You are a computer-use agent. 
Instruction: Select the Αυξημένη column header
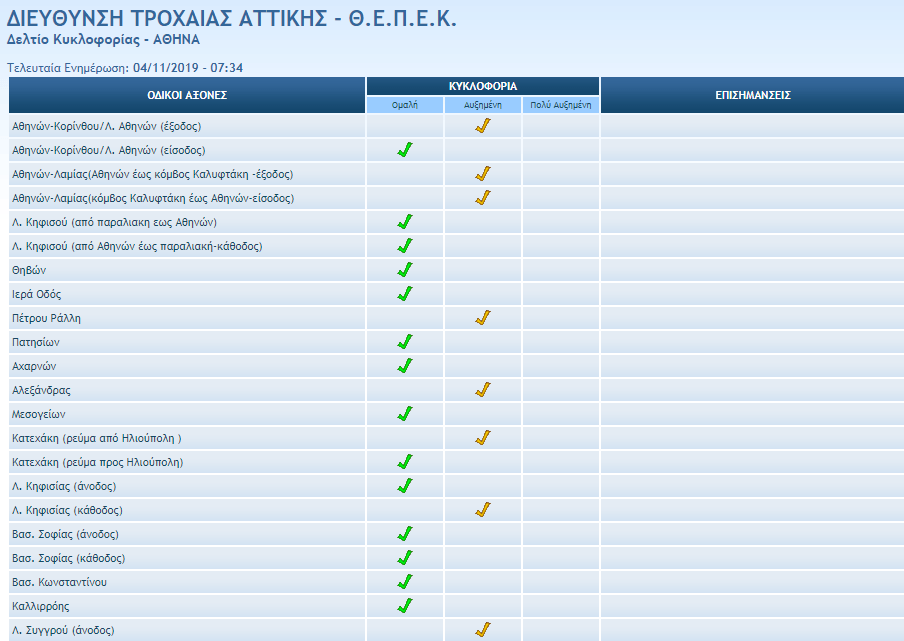pos(483,104)
